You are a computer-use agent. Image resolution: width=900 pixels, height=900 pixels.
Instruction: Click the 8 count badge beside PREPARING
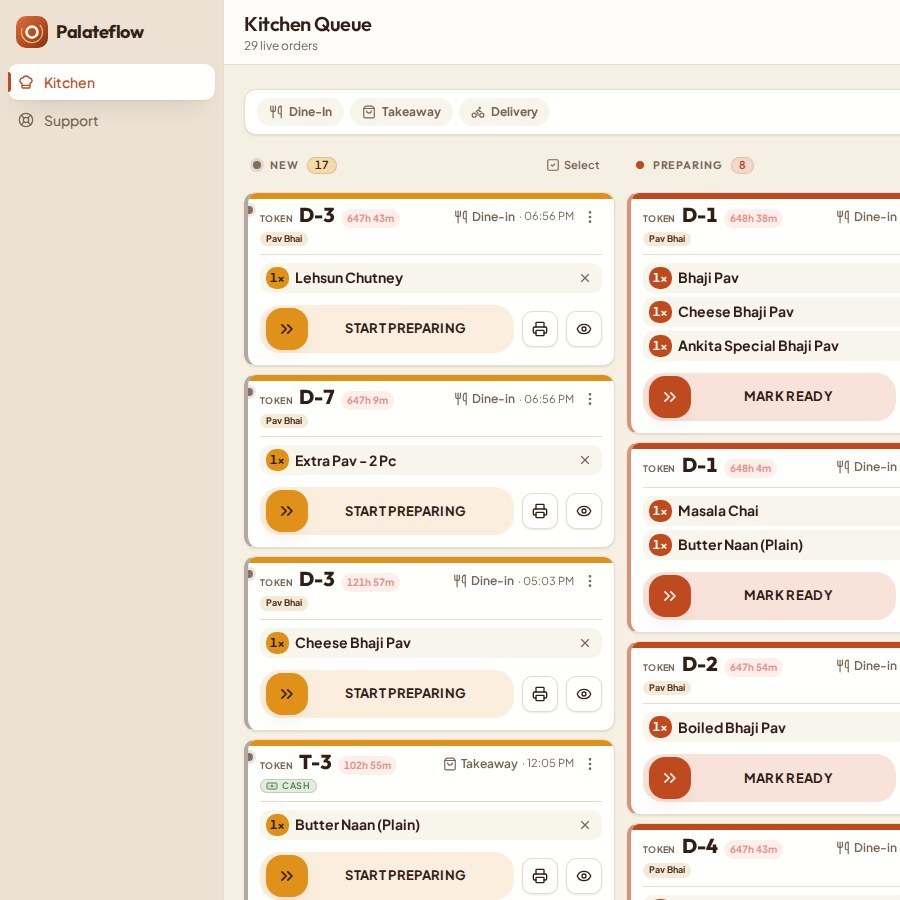point(742,165)
